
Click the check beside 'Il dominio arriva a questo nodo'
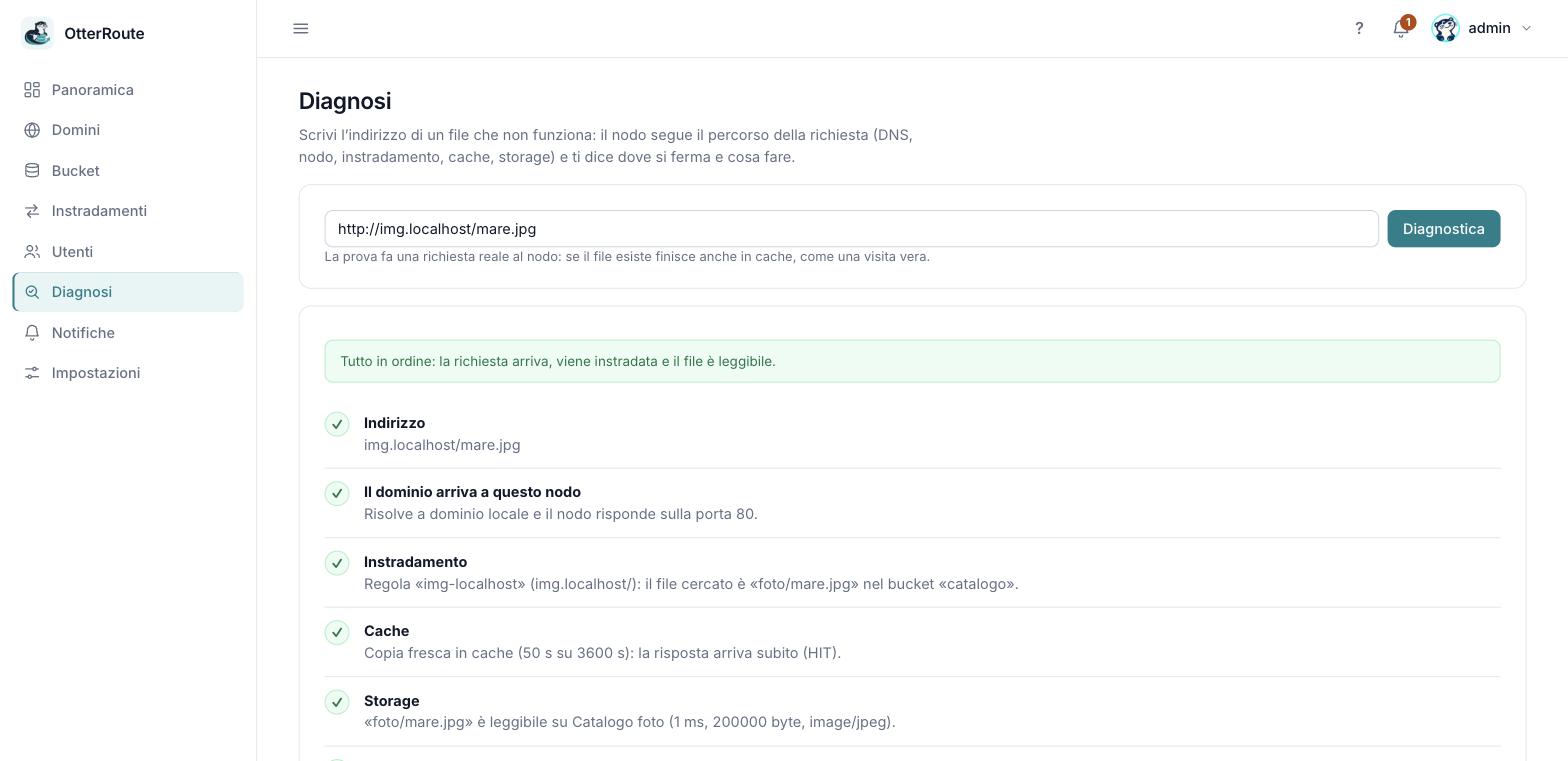click(337, 493)
